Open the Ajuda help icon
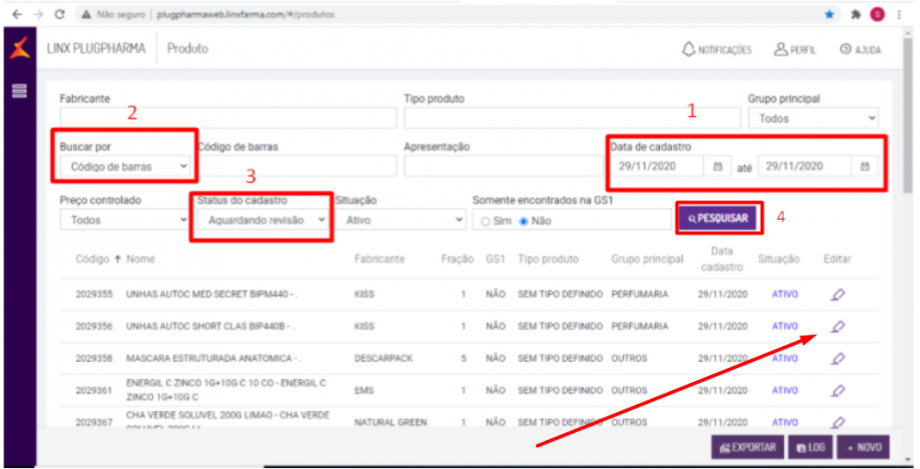This screenshot has width=920, height=469. pos(846,49)
